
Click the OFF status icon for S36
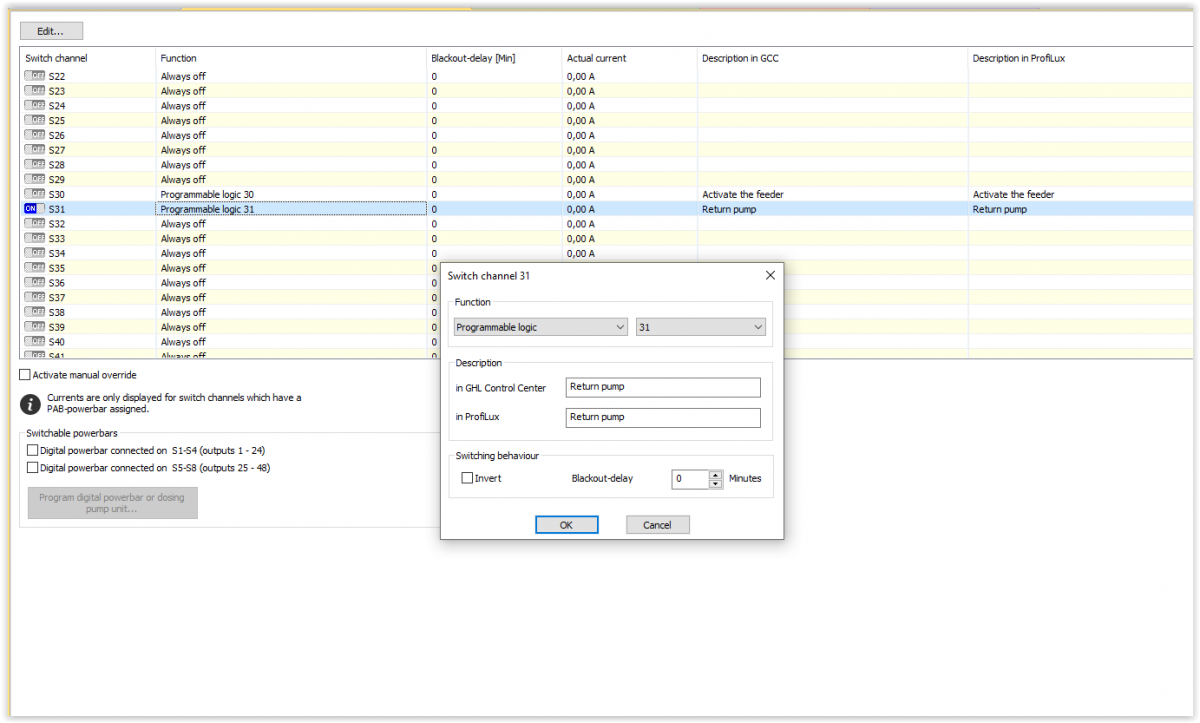click(x=34, y=283)
